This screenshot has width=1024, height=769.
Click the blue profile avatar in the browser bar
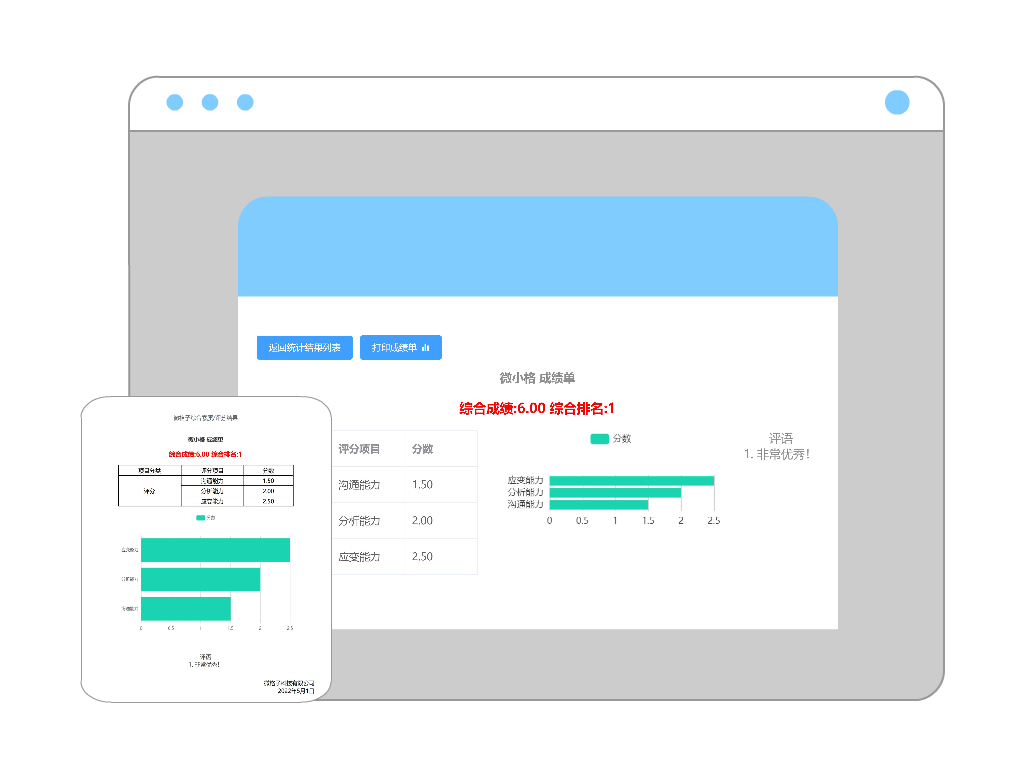tap(895, 101)
